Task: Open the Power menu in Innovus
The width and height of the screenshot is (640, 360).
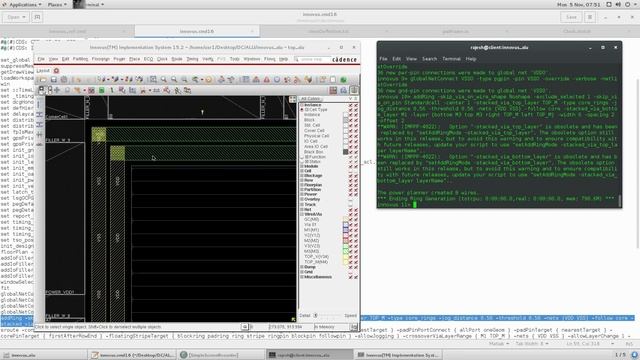Action: (119, 59)
